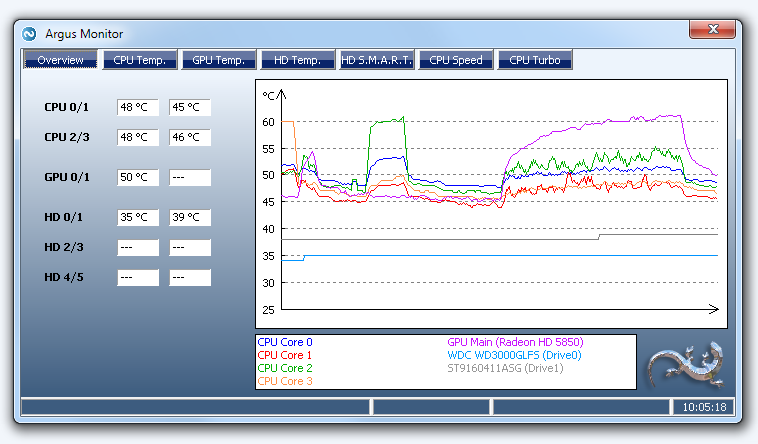Screen dimensions: 758x444
Task: Click the 46 °C field in CPU 2/3 row
Action: (x=190, y=137)
